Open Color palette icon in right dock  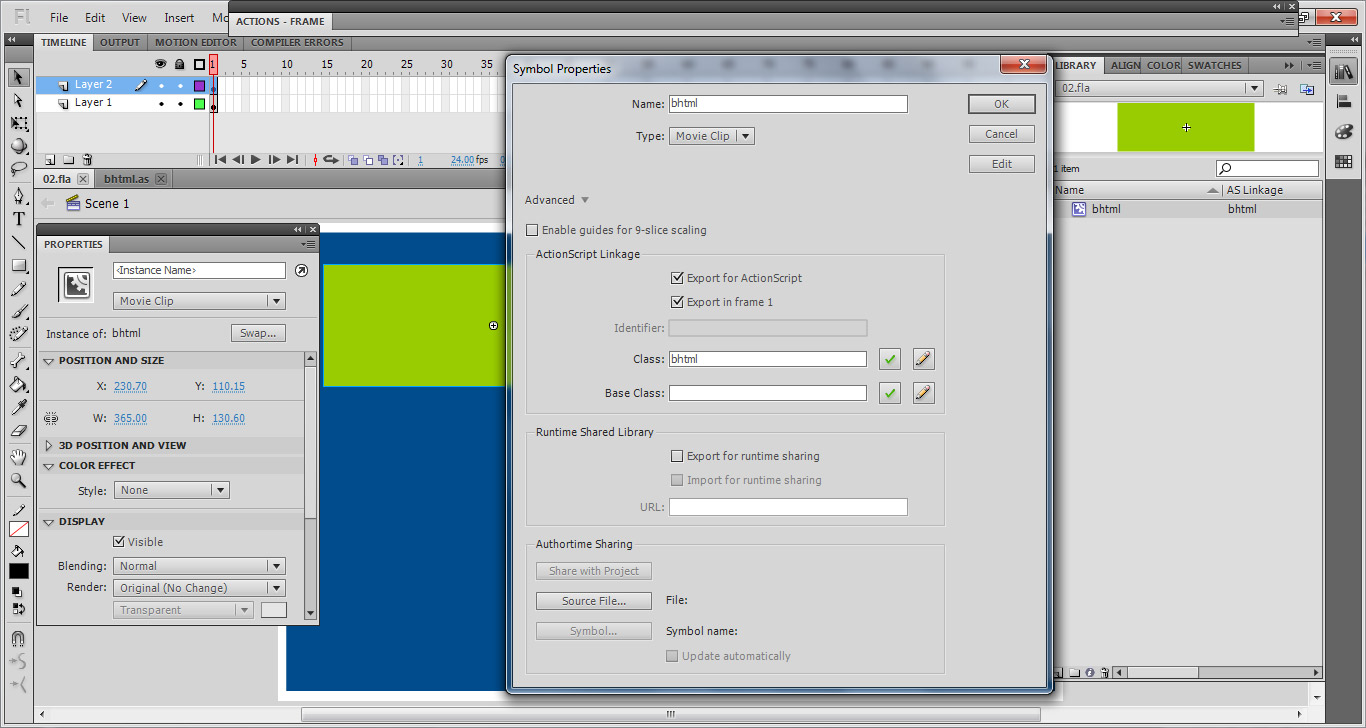coord(1343,132)
